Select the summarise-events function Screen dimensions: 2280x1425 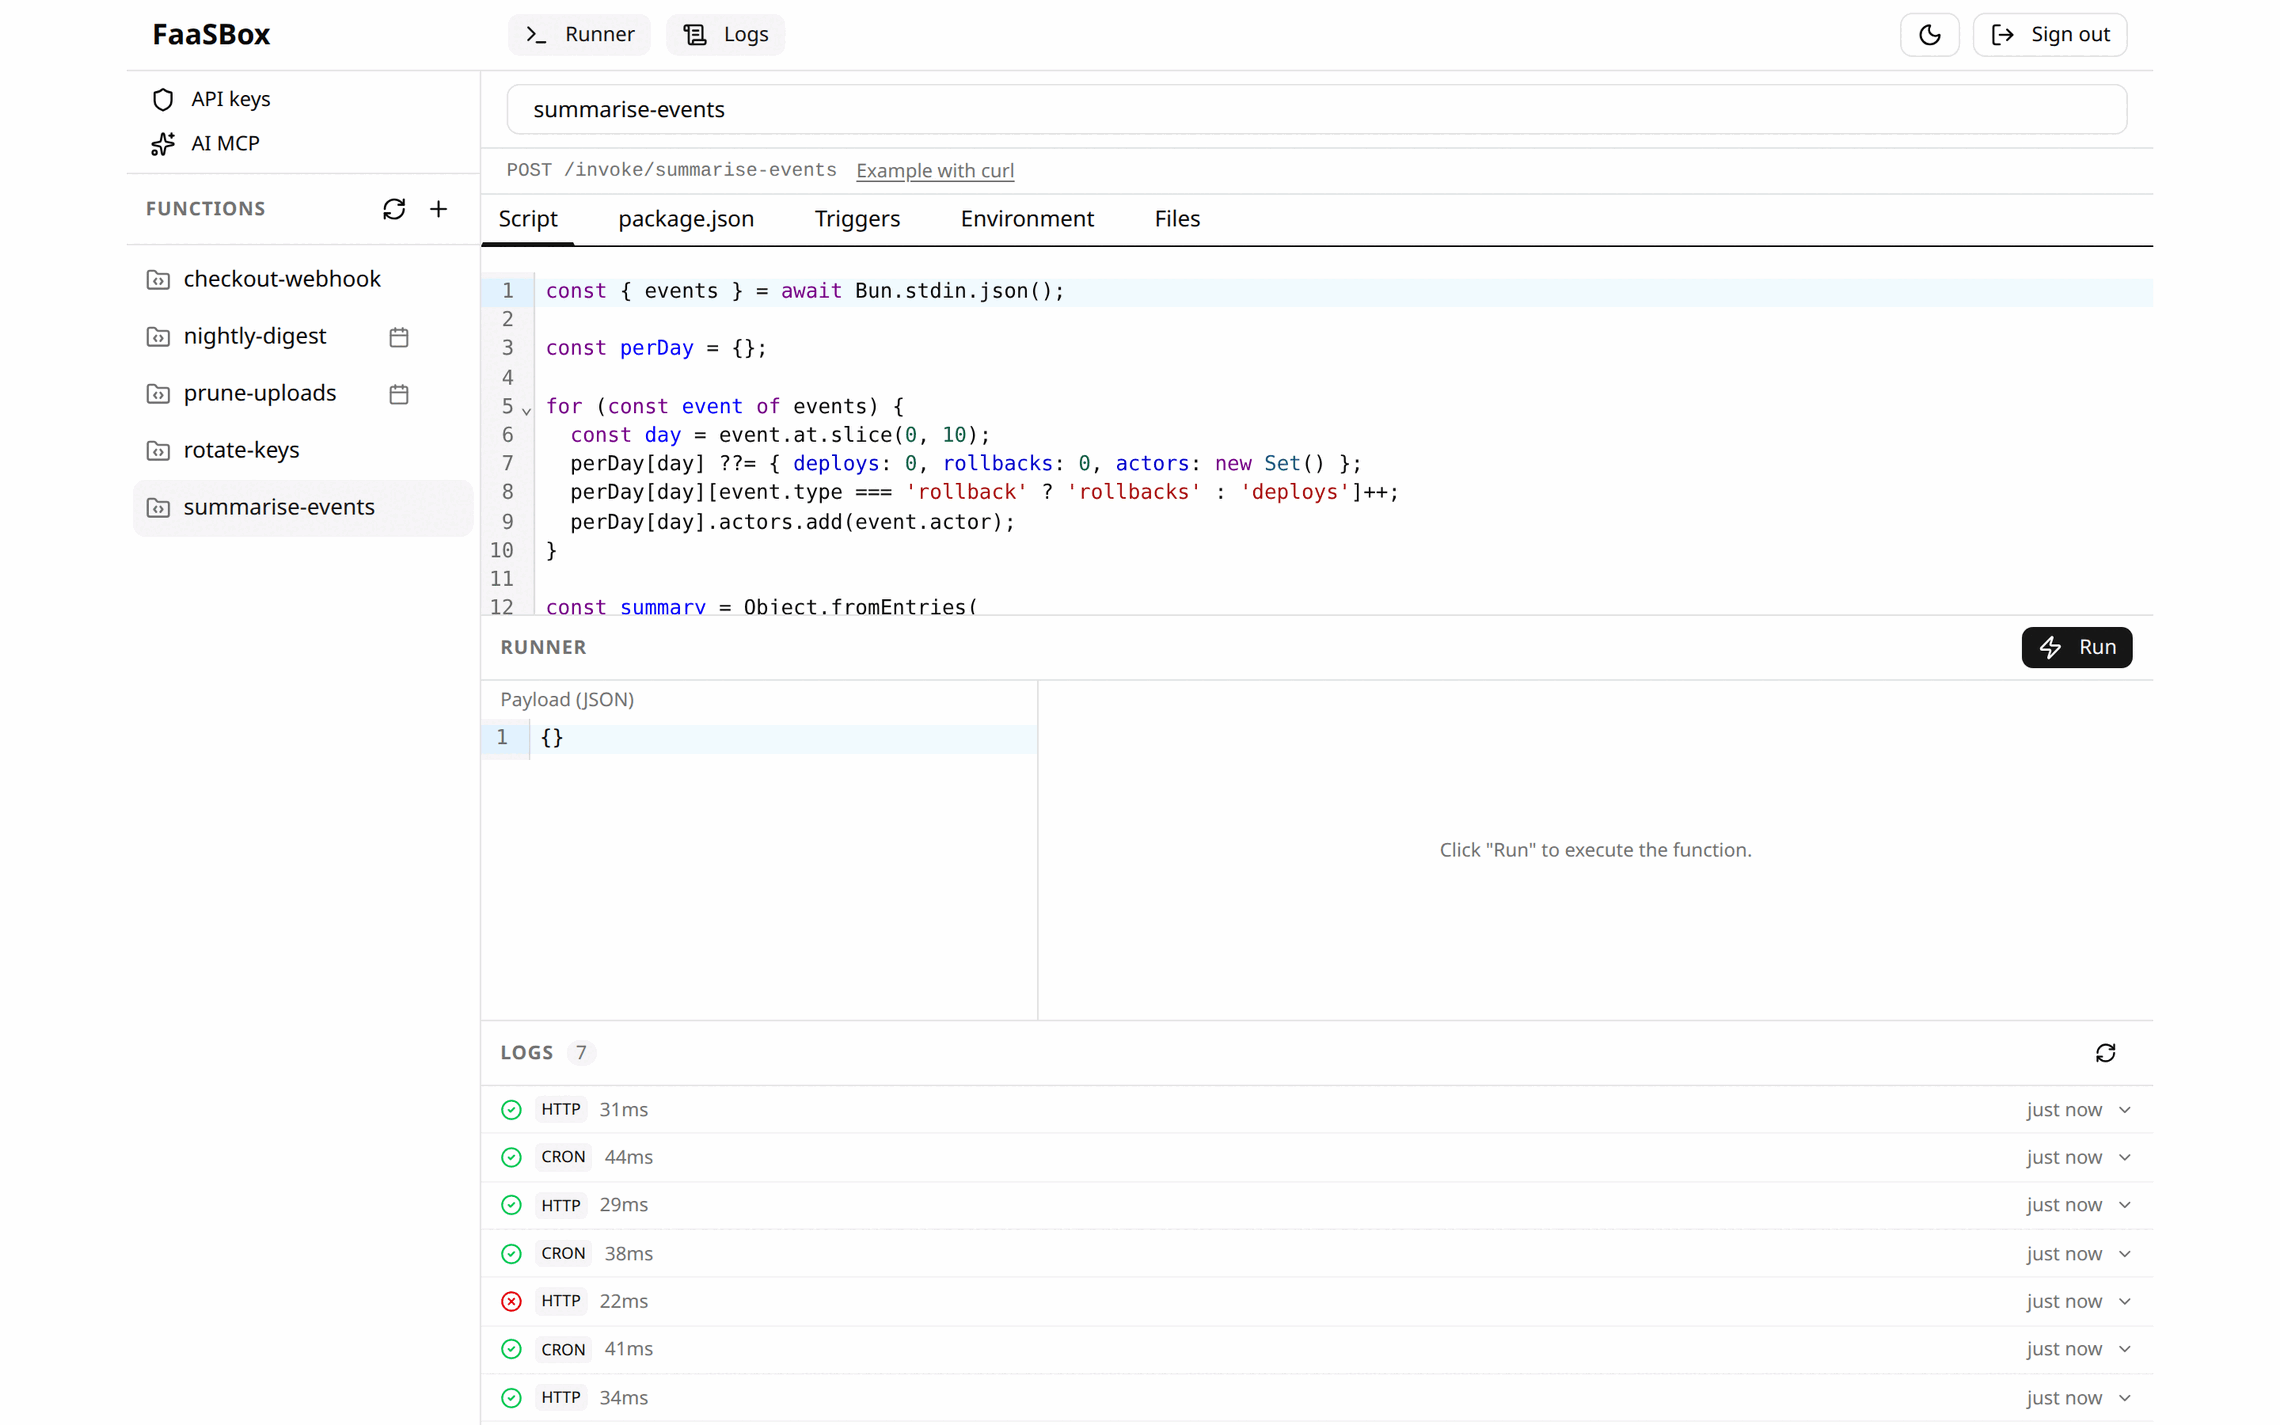303,507
